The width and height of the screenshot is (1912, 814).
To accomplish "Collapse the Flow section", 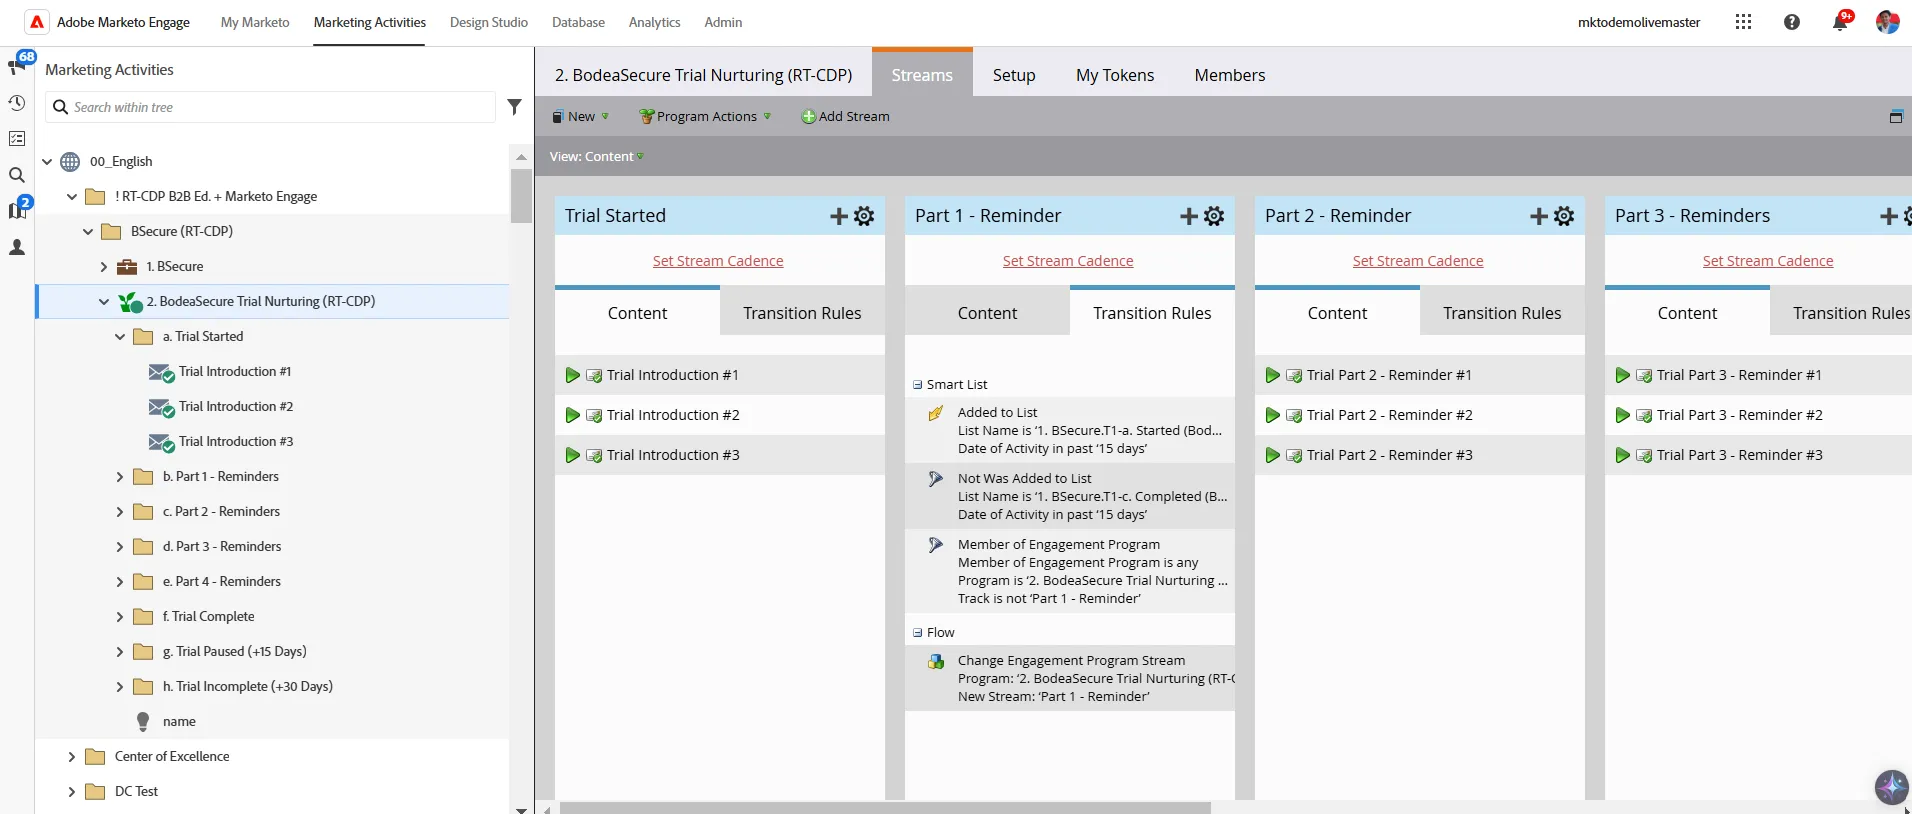I will (917, 633).
